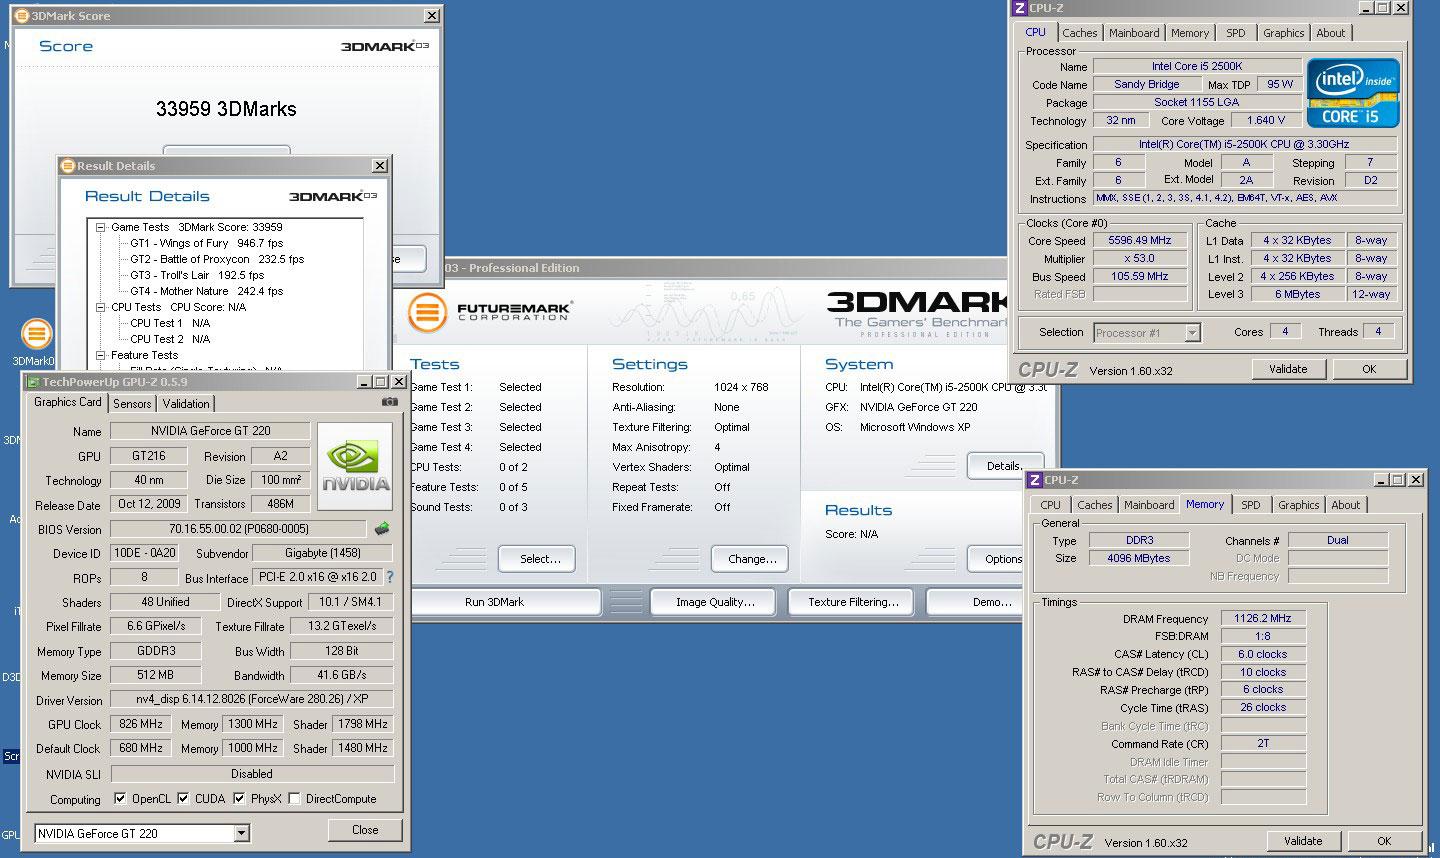Click the Intel Core i5 logo in CPU-Z
Screen dimensions: 1440x858
[1353, 93]
